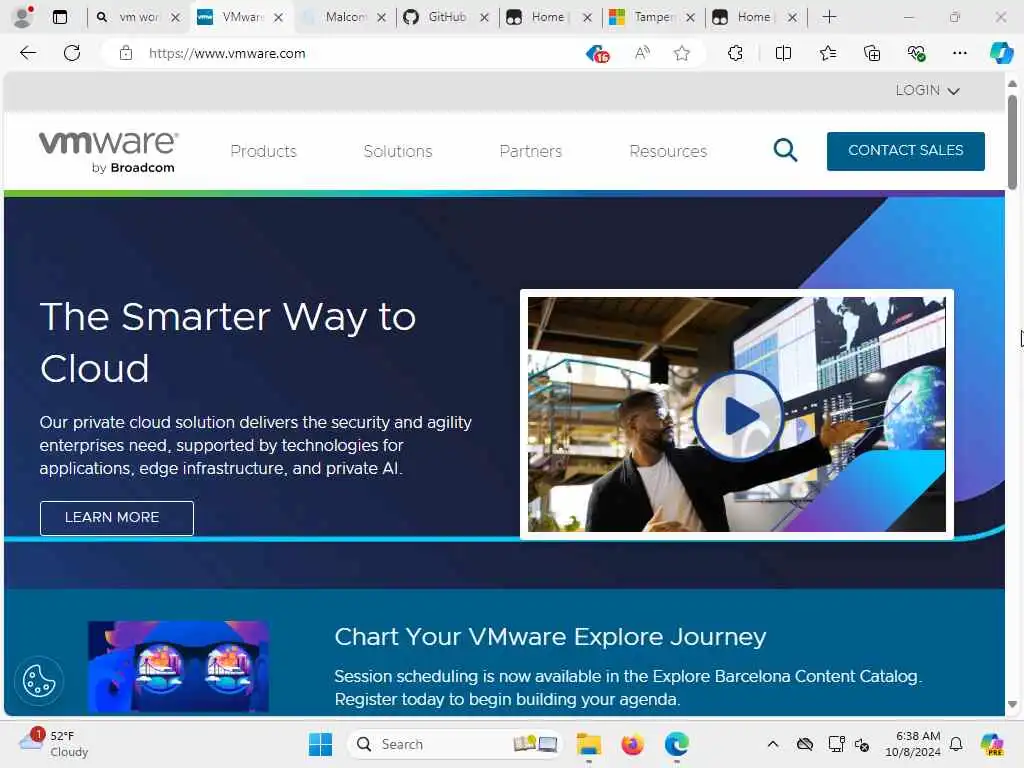Open the Solutions menu
The height and width of the screenshot is (768, 1024).
click(398, 152)
